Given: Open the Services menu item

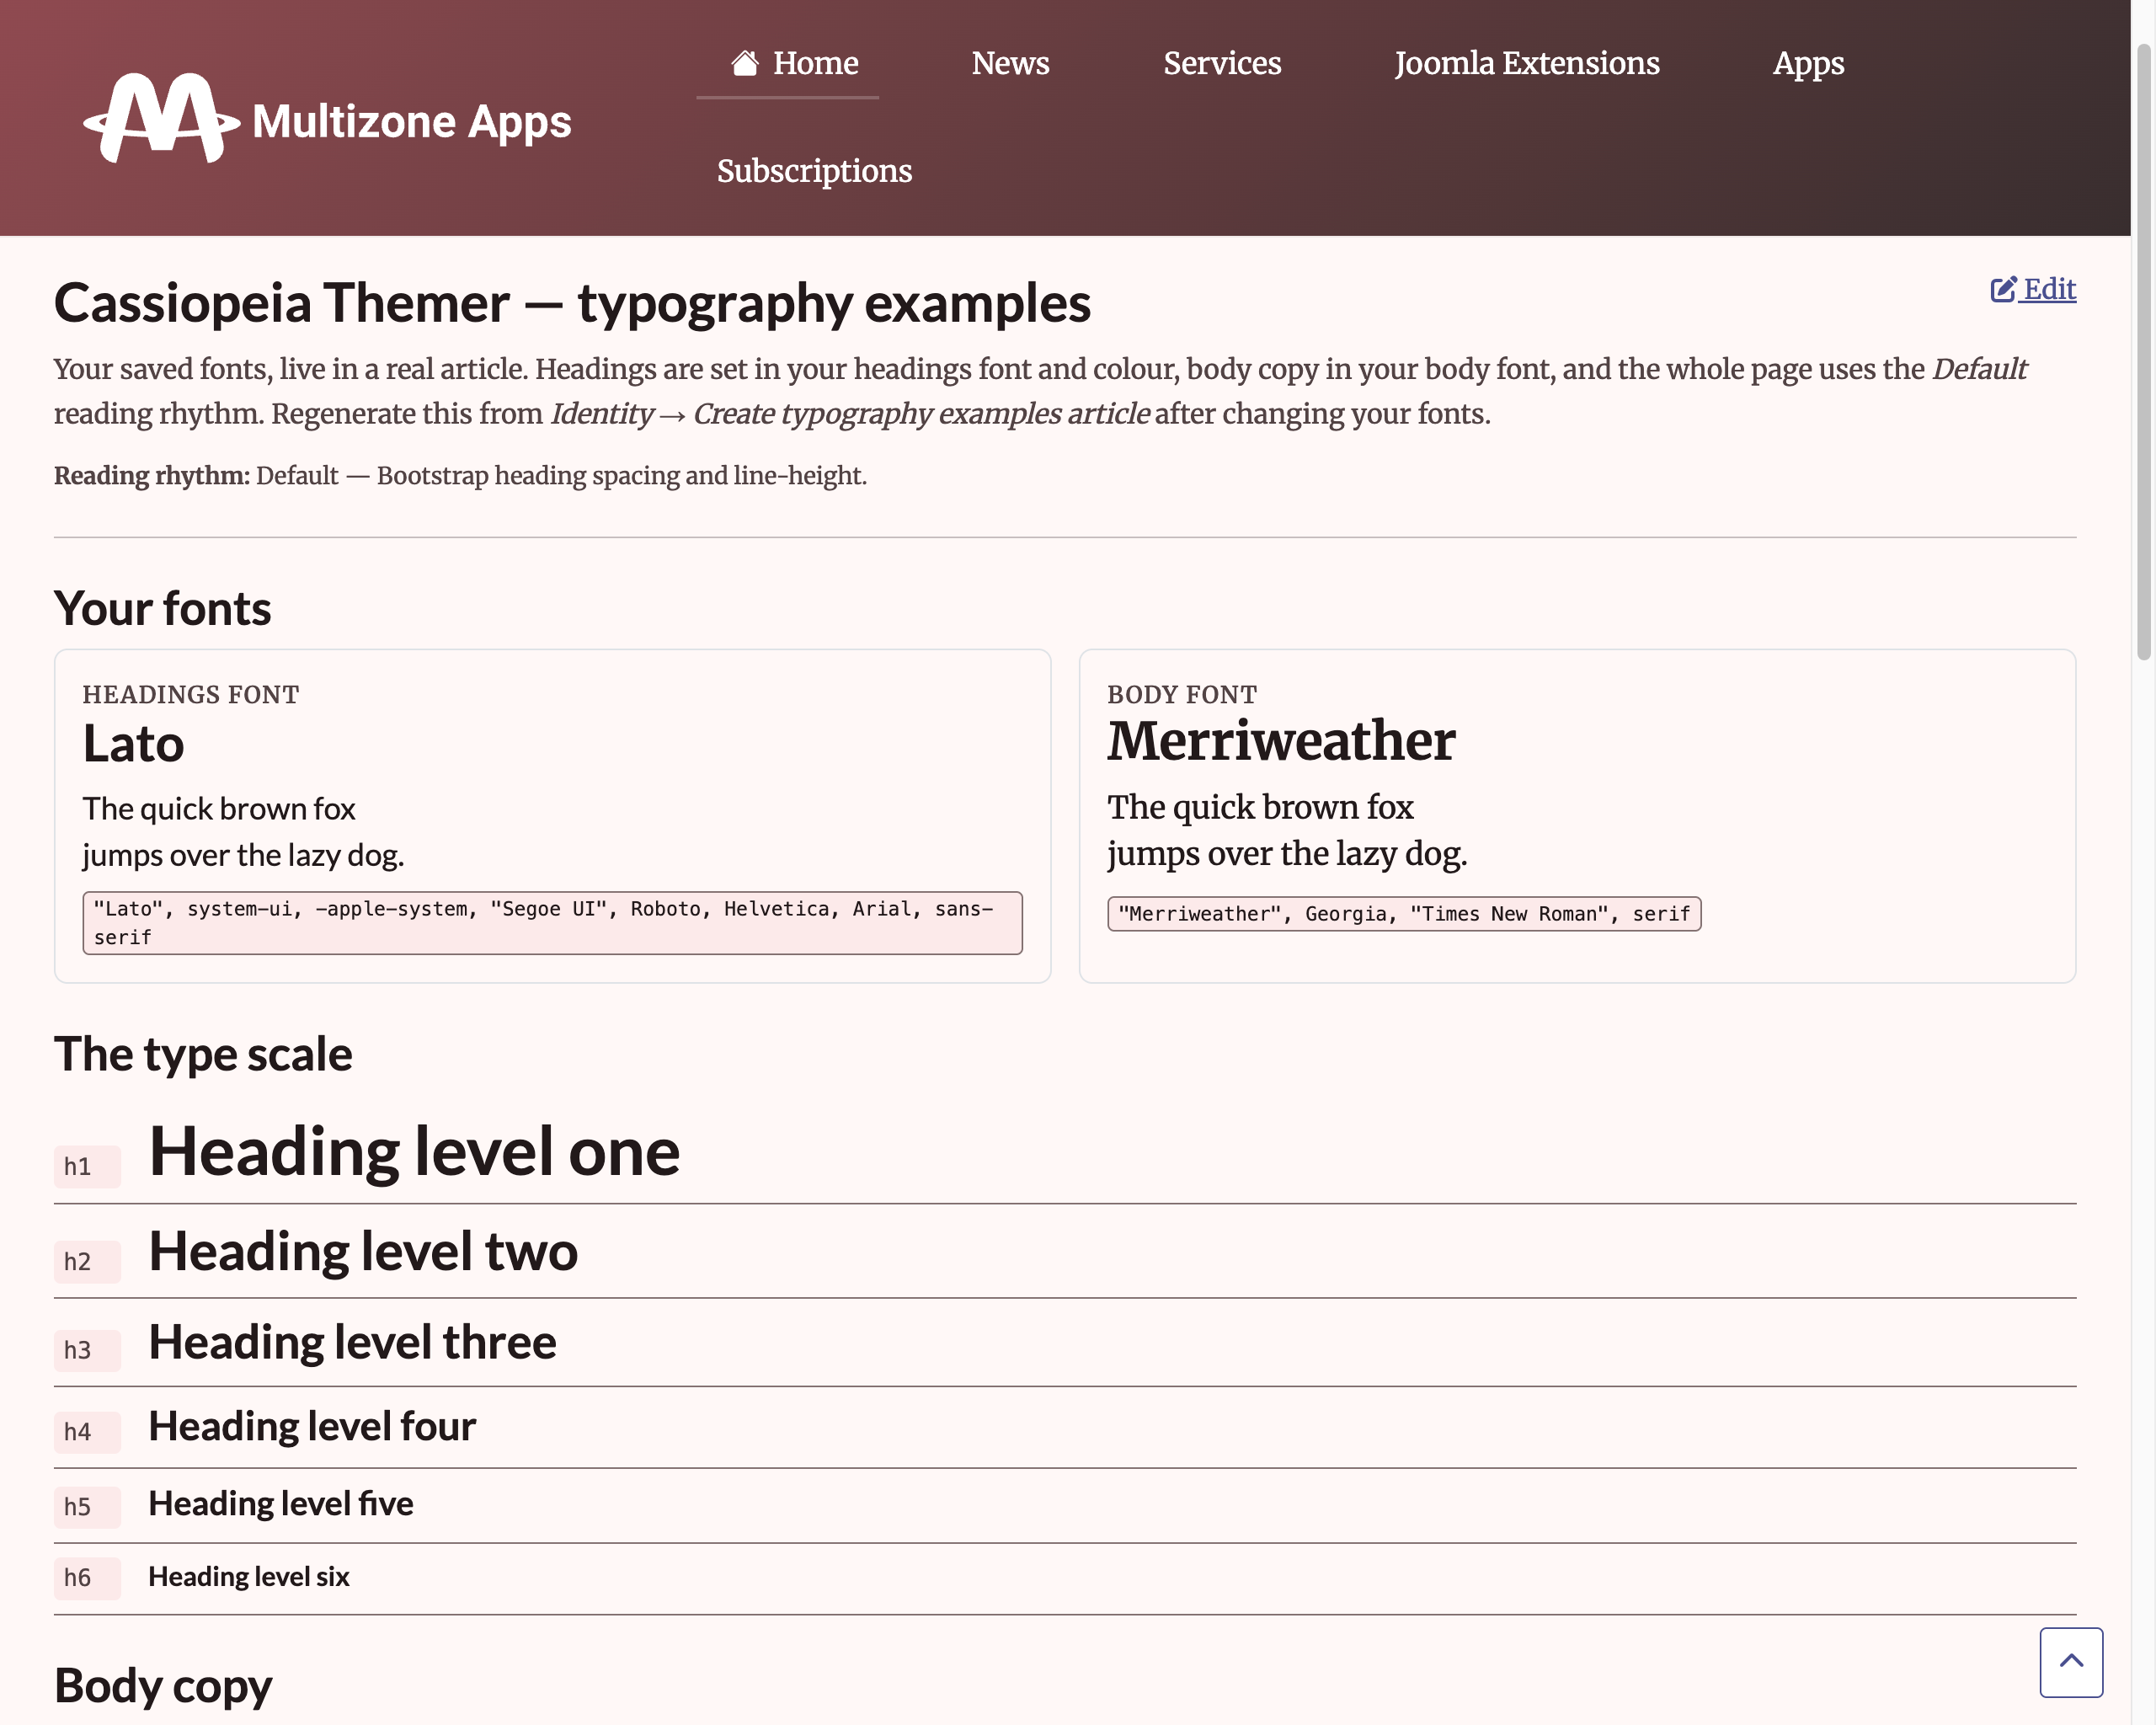Looking at the screenshot, I should coord(1222,63).
